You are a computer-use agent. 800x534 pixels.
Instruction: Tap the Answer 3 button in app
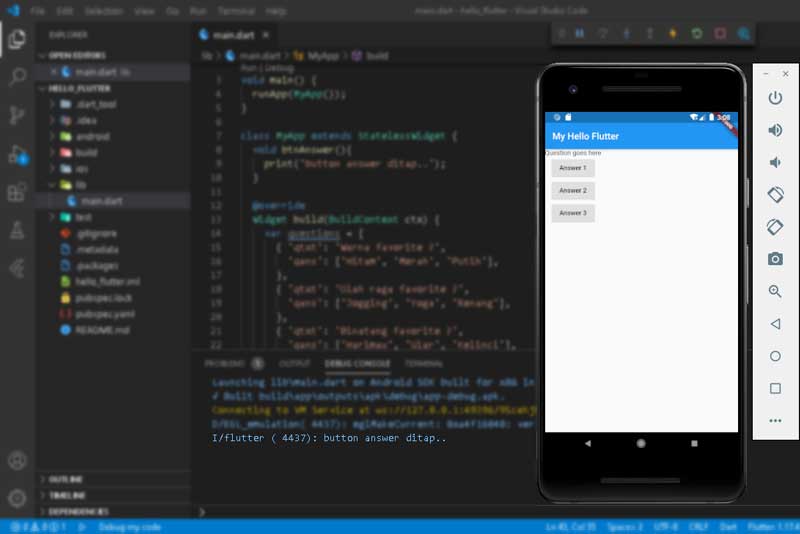coord(573,213)
